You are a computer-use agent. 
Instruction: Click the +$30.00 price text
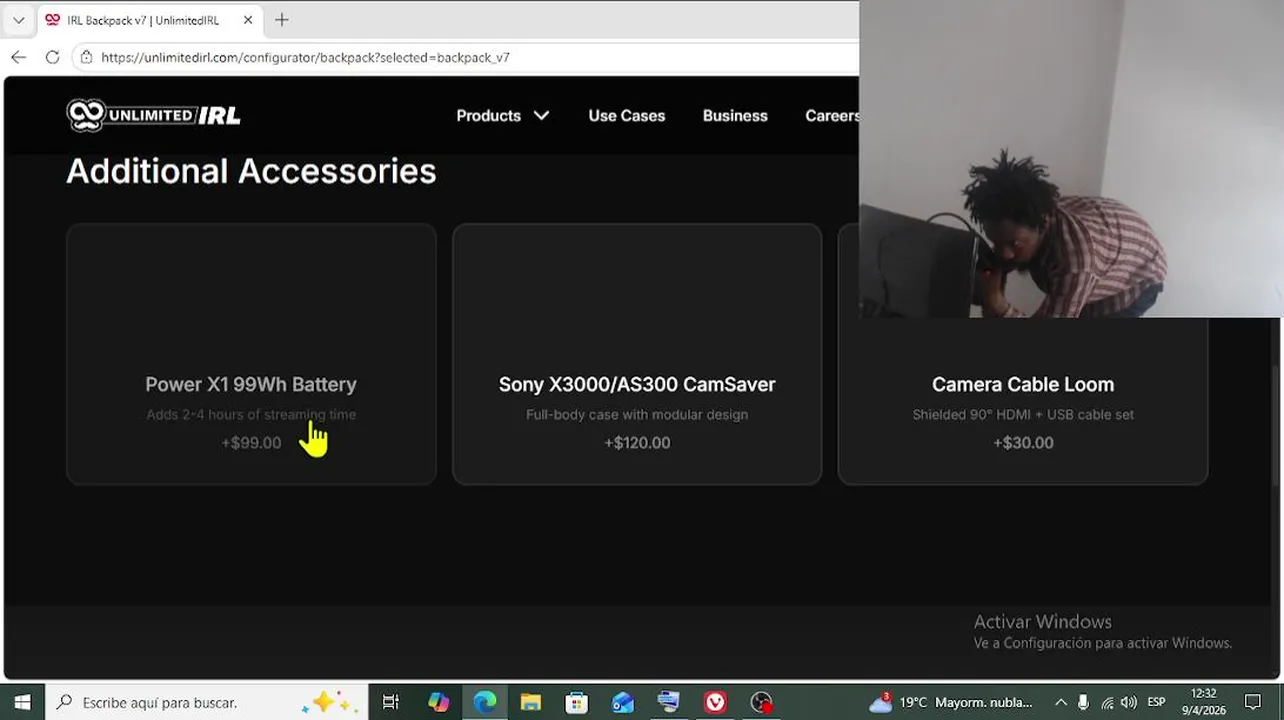pos(1023,443)
